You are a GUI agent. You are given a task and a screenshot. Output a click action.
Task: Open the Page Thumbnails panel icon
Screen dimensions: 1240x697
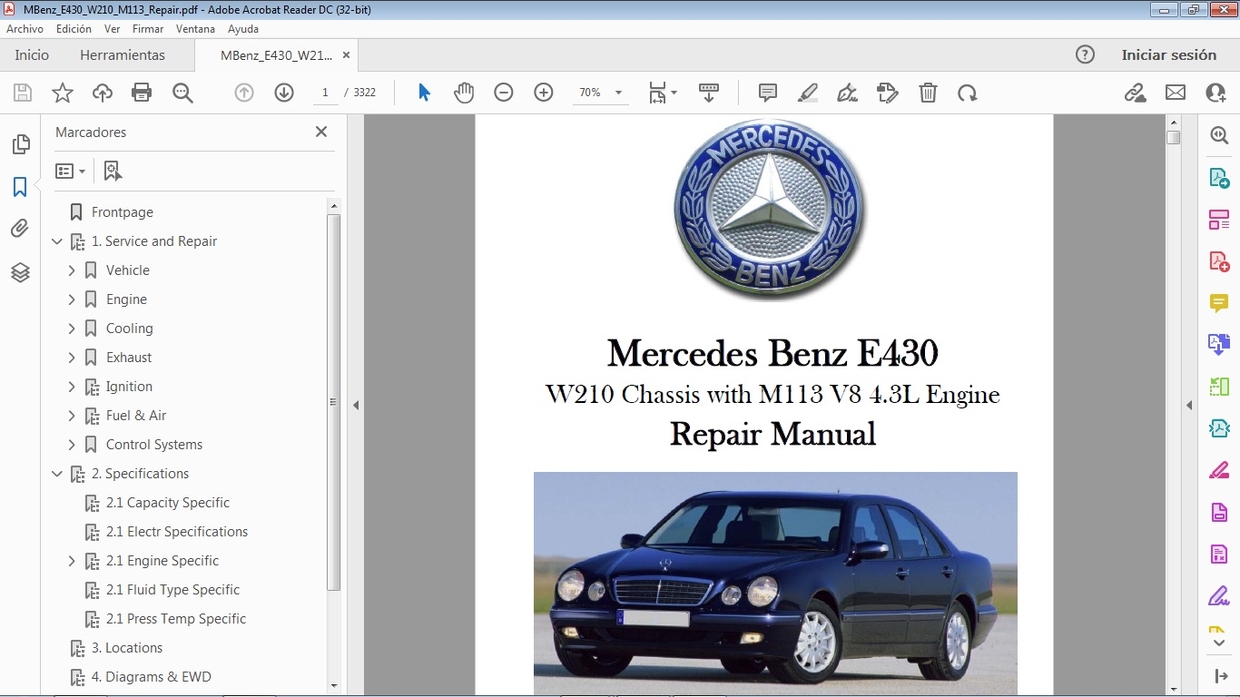pos(21,144)
